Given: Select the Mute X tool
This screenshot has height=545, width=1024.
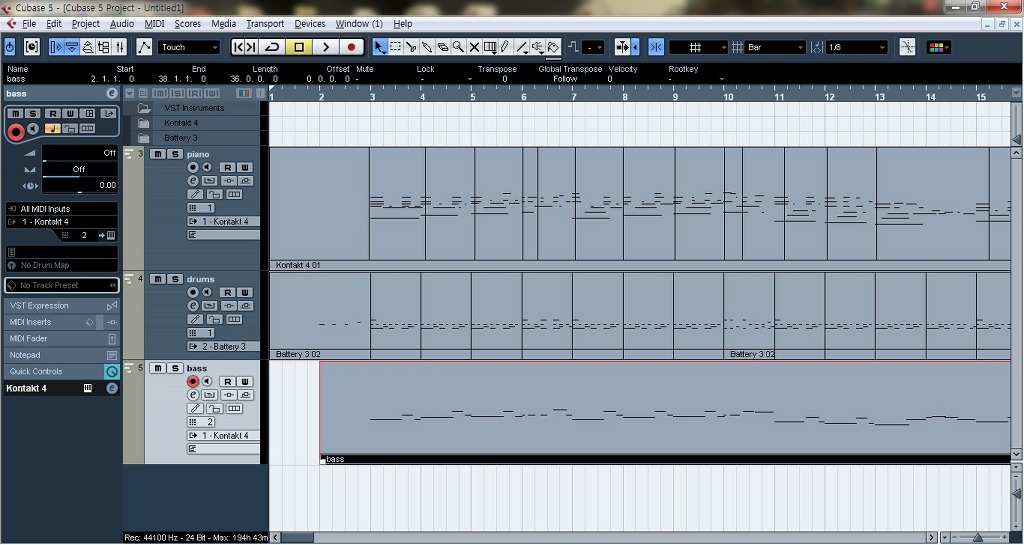Looking at the screenshot, I should coord(474,47).
